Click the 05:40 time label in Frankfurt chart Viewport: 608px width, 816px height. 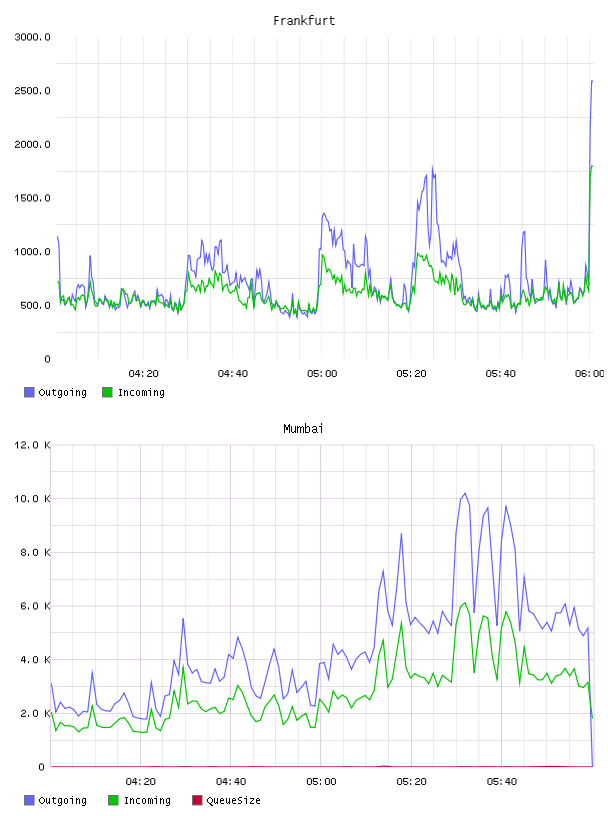(x=501, y=374)
